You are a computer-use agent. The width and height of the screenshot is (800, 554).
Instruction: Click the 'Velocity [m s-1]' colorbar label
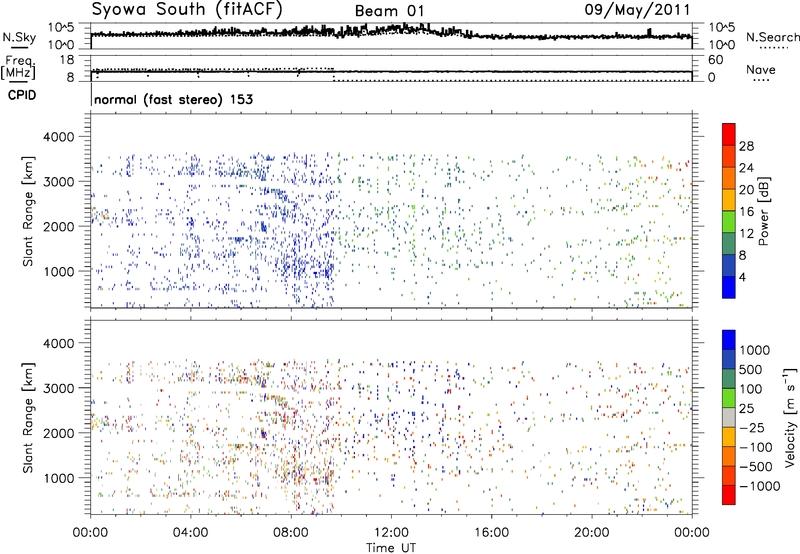coord(790,417)
